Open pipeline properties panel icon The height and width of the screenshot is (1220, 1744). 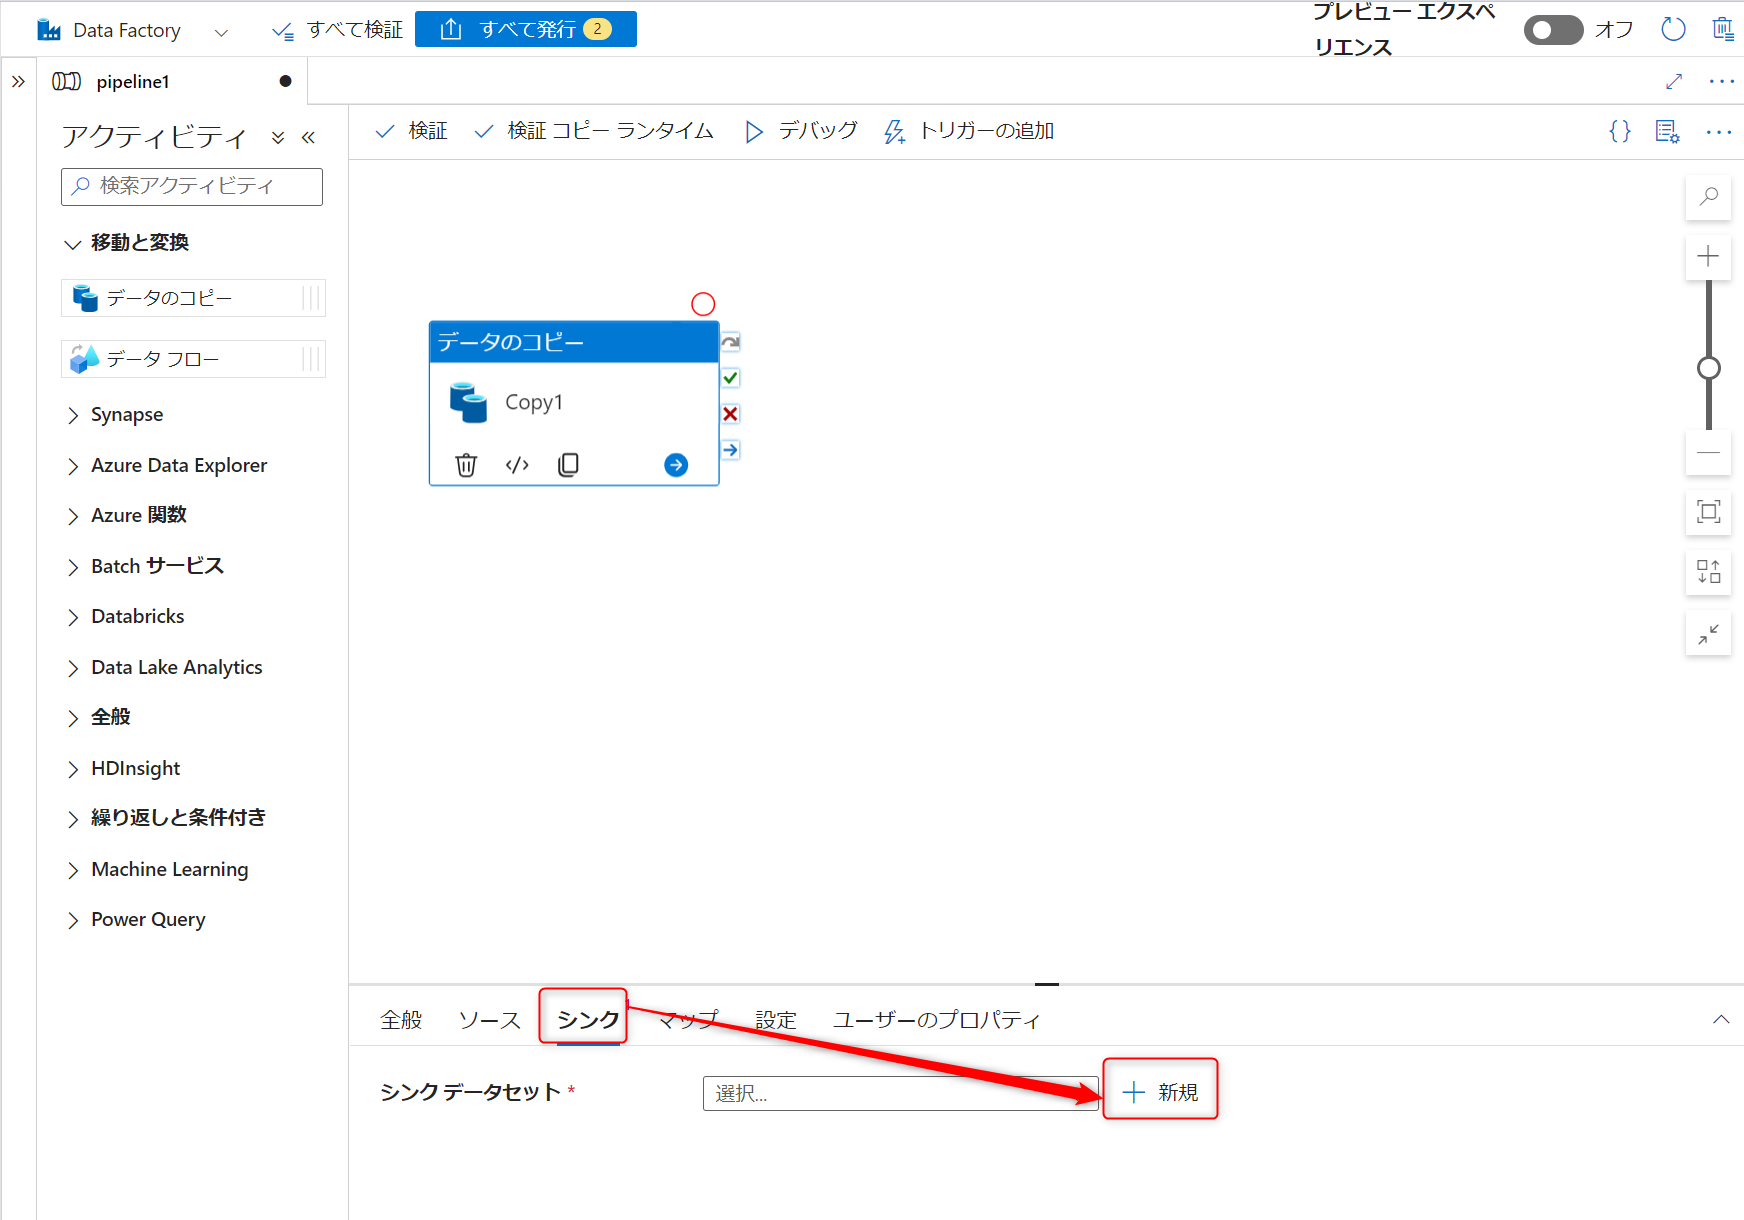1667,131
